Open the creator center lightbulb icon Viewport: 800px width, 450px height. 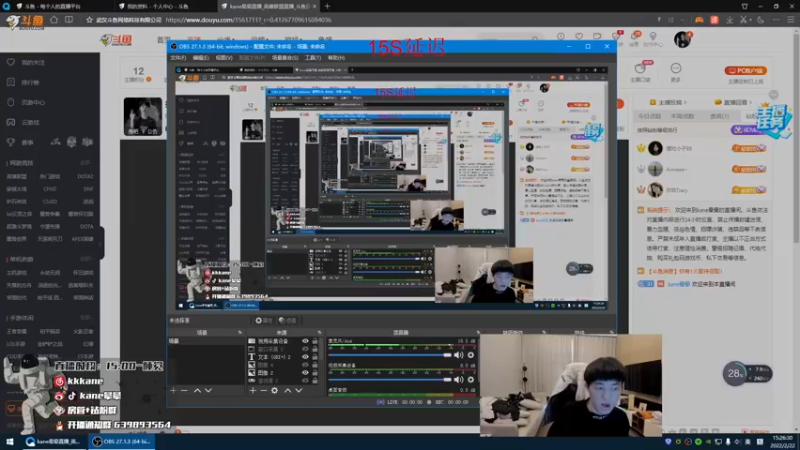pos(653,36)
